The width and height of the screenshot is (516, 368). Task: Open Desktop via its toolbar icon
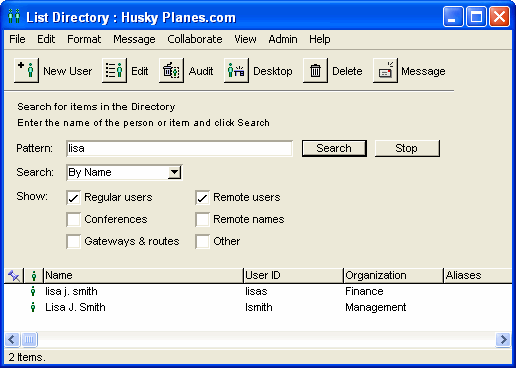236,70
